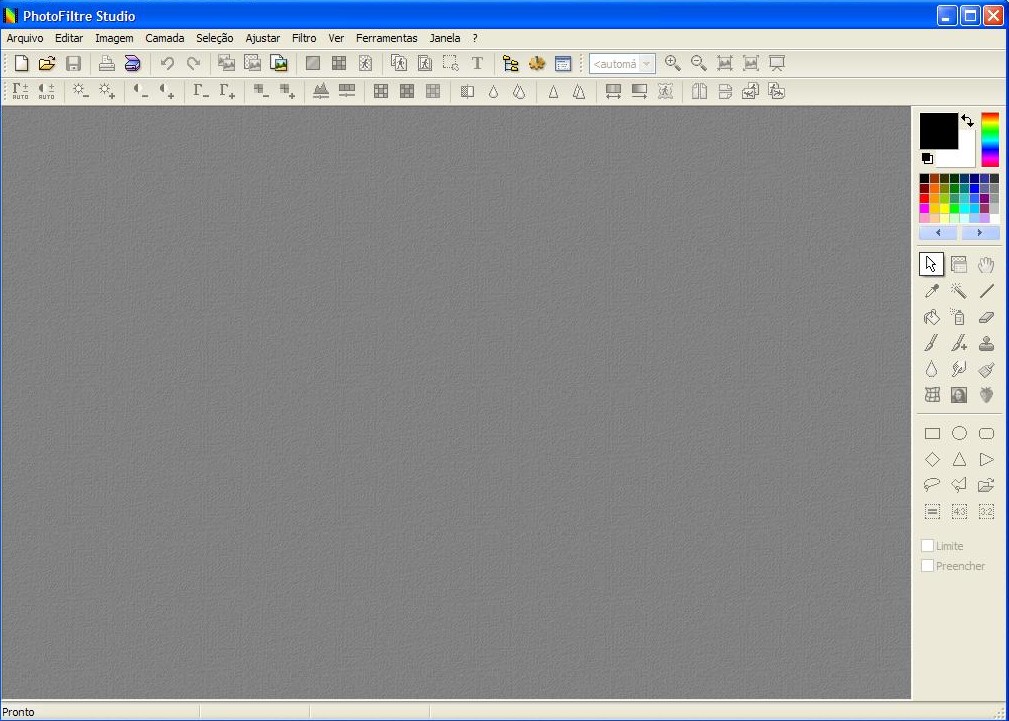This screenshot has width=1009, height=721.
Task: Select the triangle selection shape
Action: click(x=959, y=460)
